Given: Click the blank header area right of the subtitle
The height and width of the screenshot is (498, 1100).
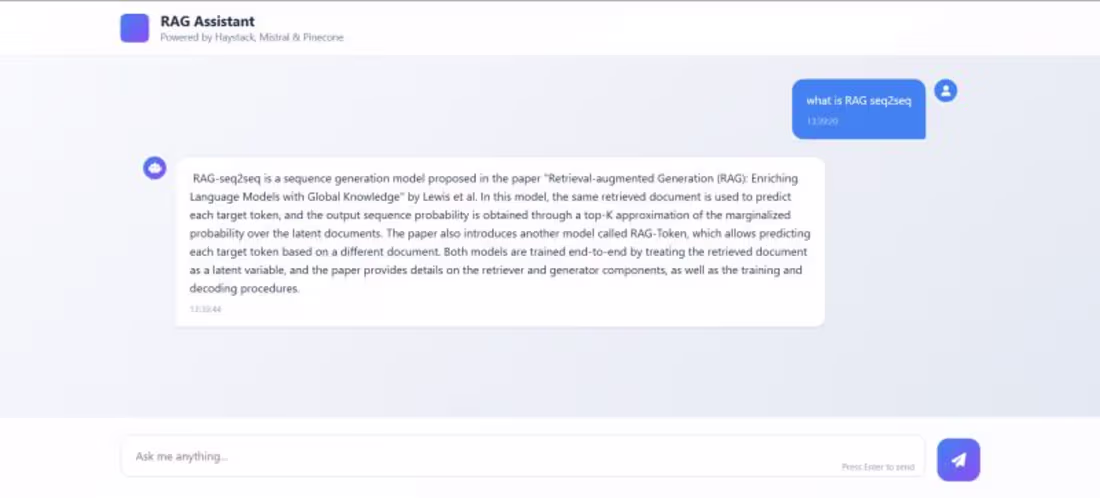Looking at the screenshot, I should coord(702,28).
